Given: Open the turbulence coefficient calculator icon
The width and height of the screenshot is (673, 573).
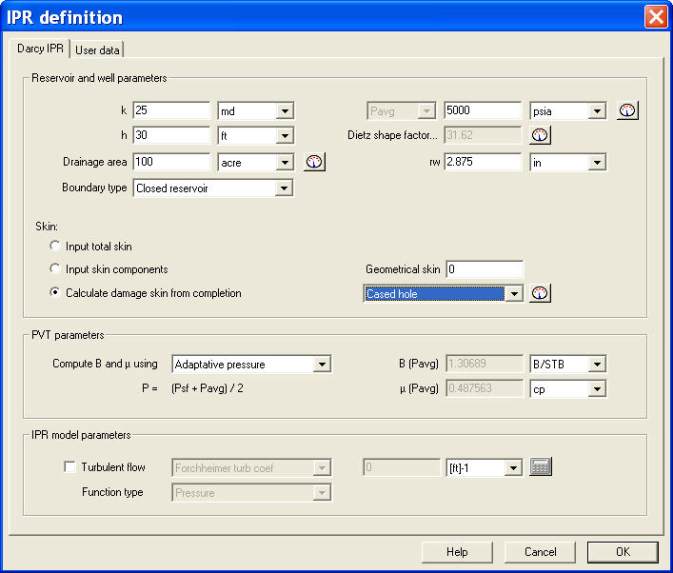Looking at the screenshot, I should (541, 467).
